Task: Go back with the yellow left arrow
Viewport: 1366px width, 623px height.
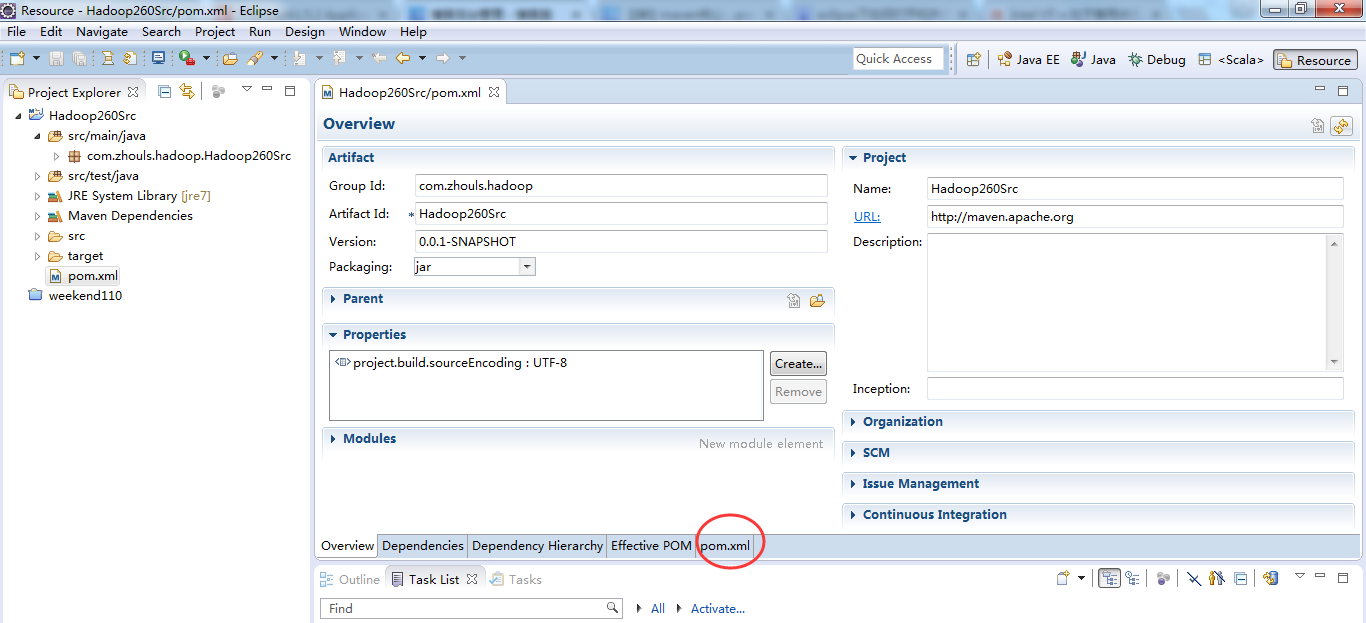Action: point(403,59)
